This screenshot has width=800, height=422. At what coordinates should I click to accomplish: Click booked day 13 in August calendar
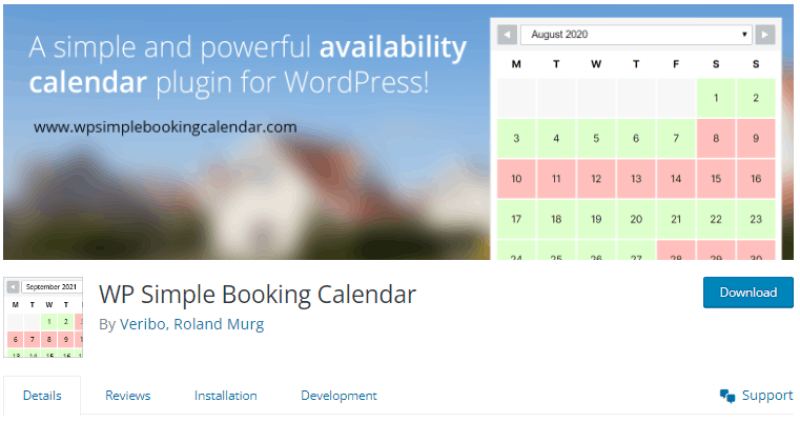pyautogui.click(x=636, y=179)
